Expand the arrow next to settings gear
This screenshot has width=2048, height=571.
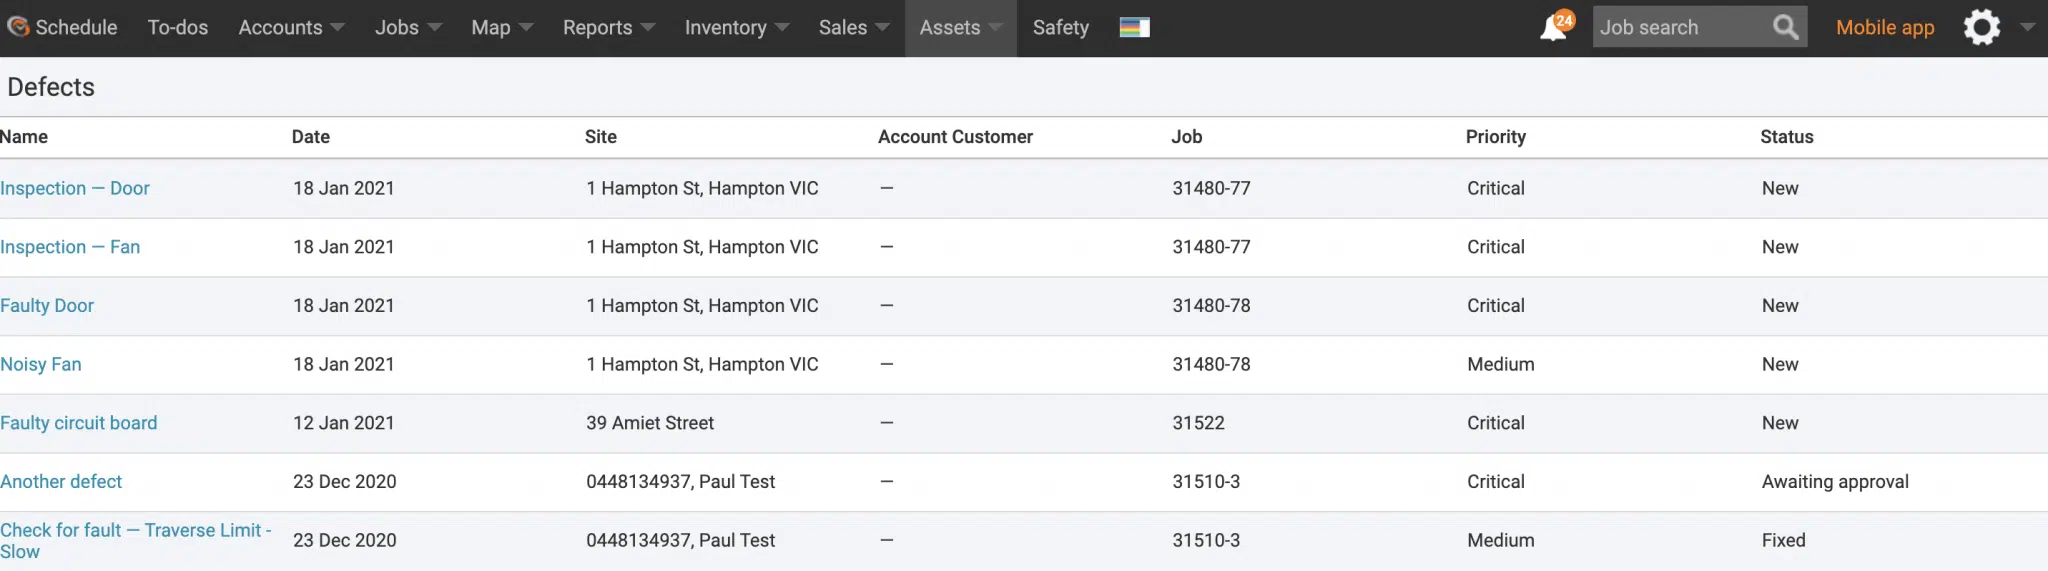click(2027, 27)
